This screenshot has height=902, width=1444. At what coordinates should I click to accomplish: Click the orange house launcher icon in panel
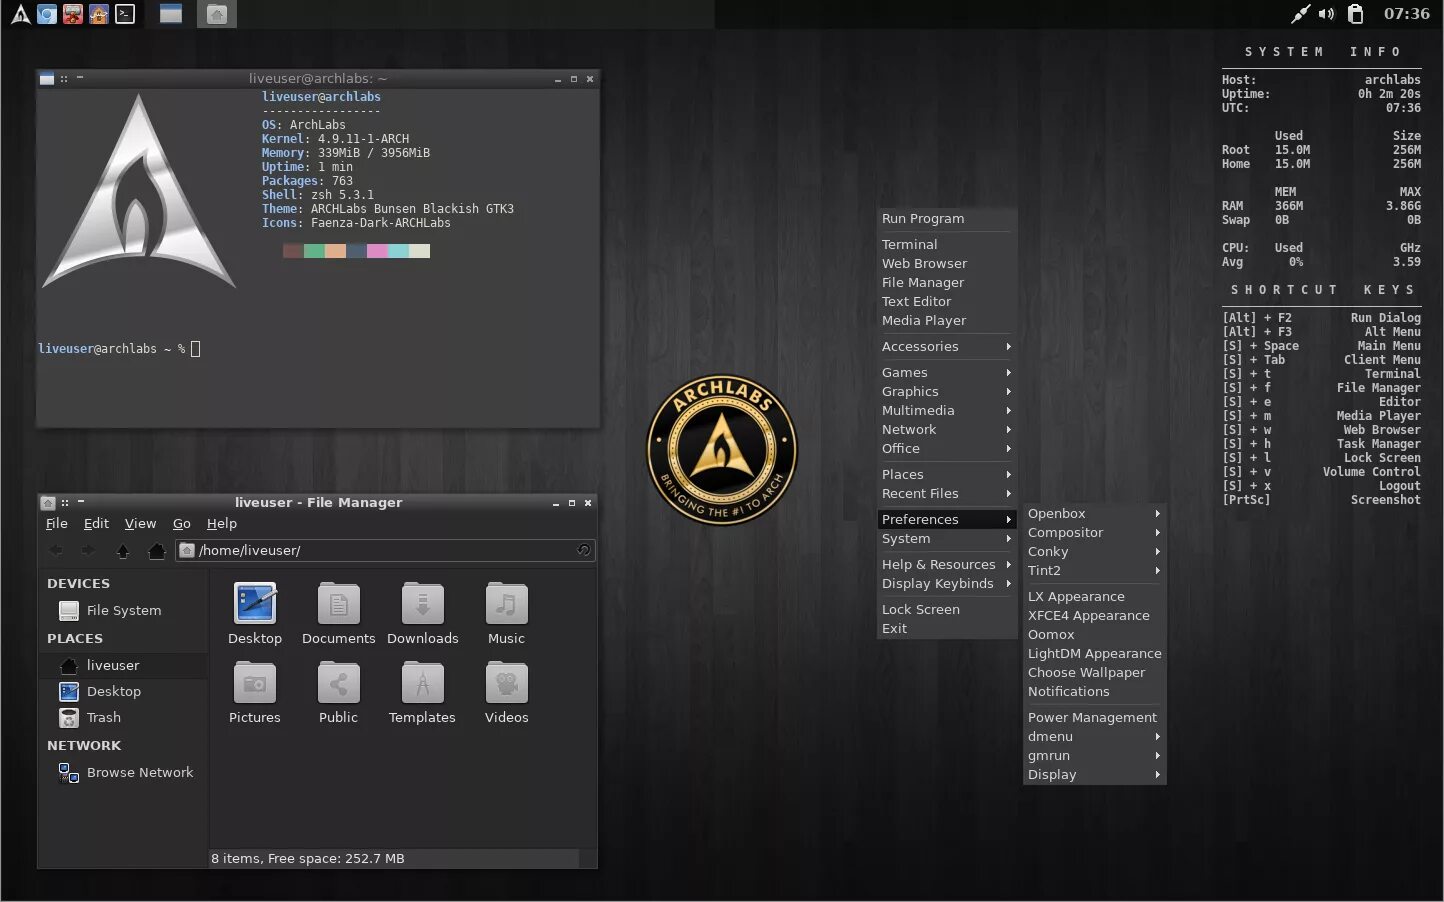pyautogui.click(x=99, y=14)
